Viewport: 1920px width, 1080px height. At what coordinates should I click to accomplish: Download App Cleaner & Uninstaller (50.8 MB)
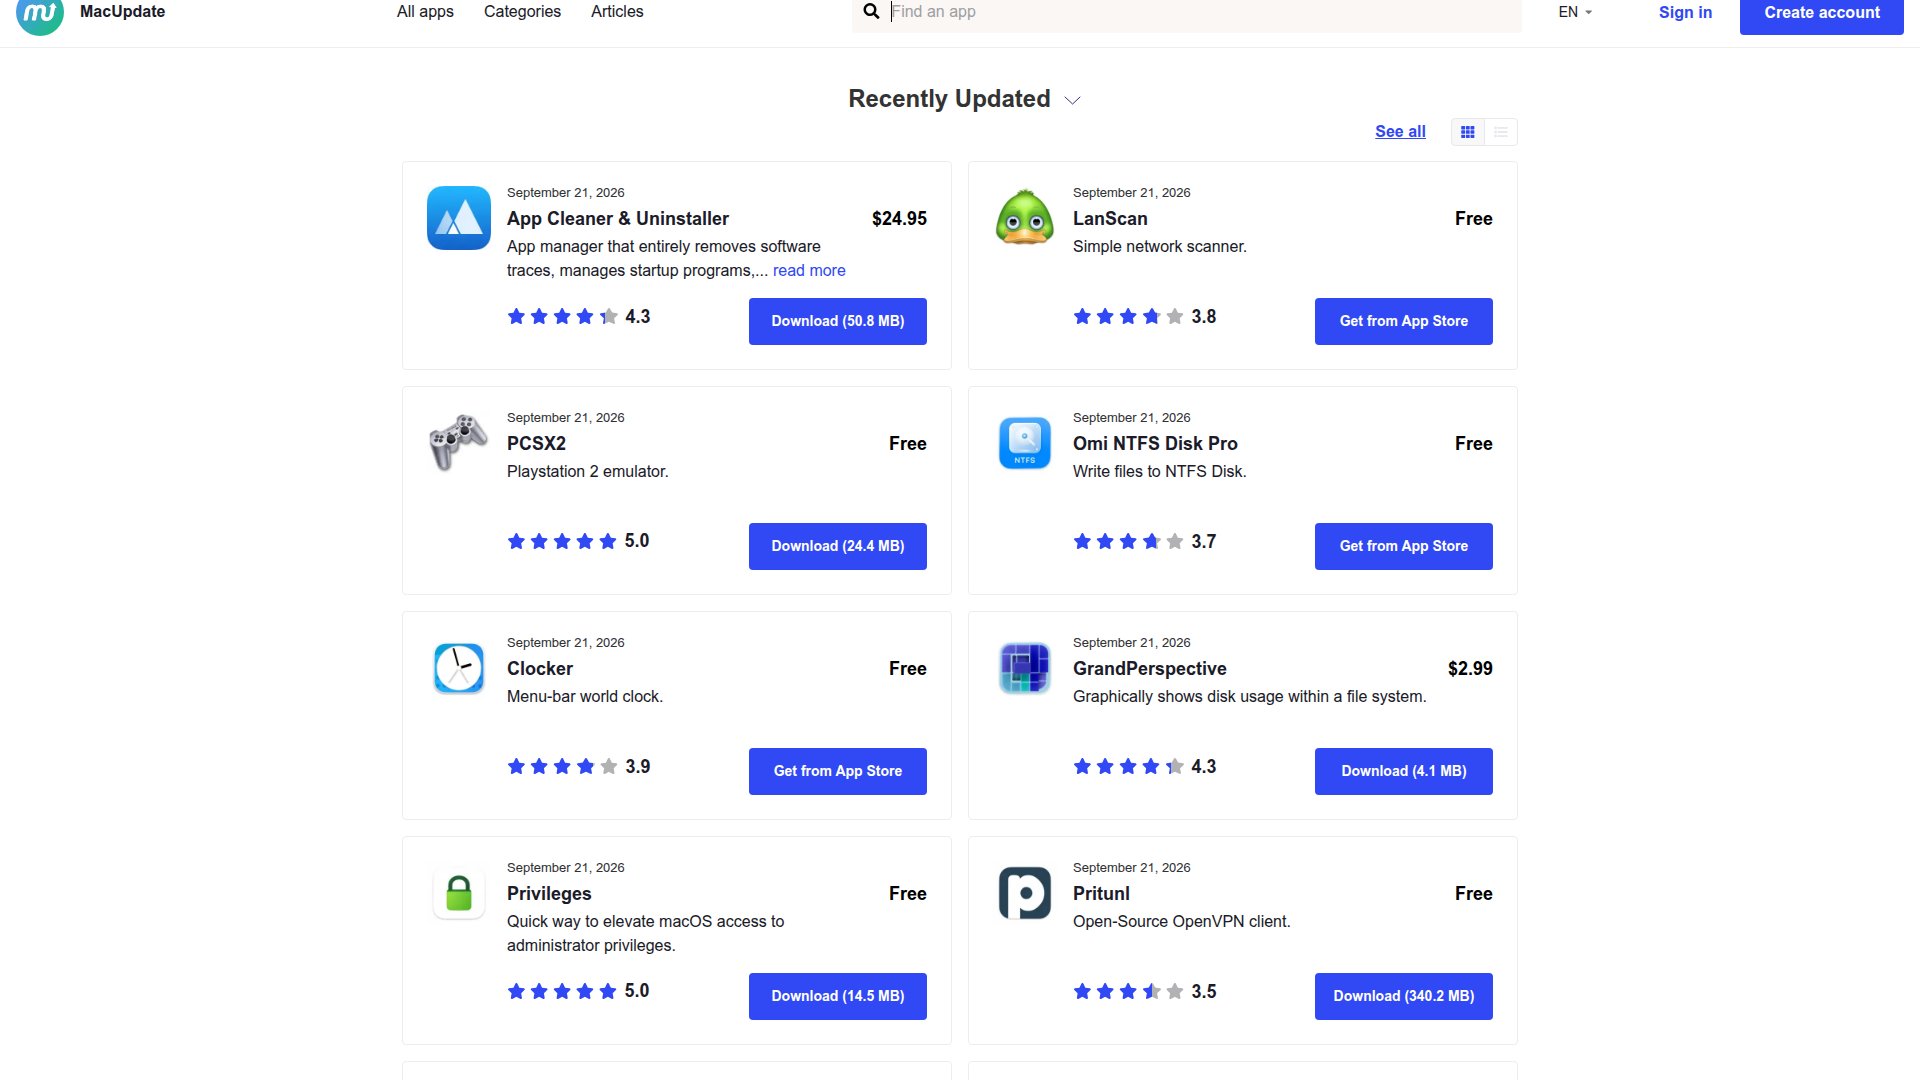tap(838, 321)
